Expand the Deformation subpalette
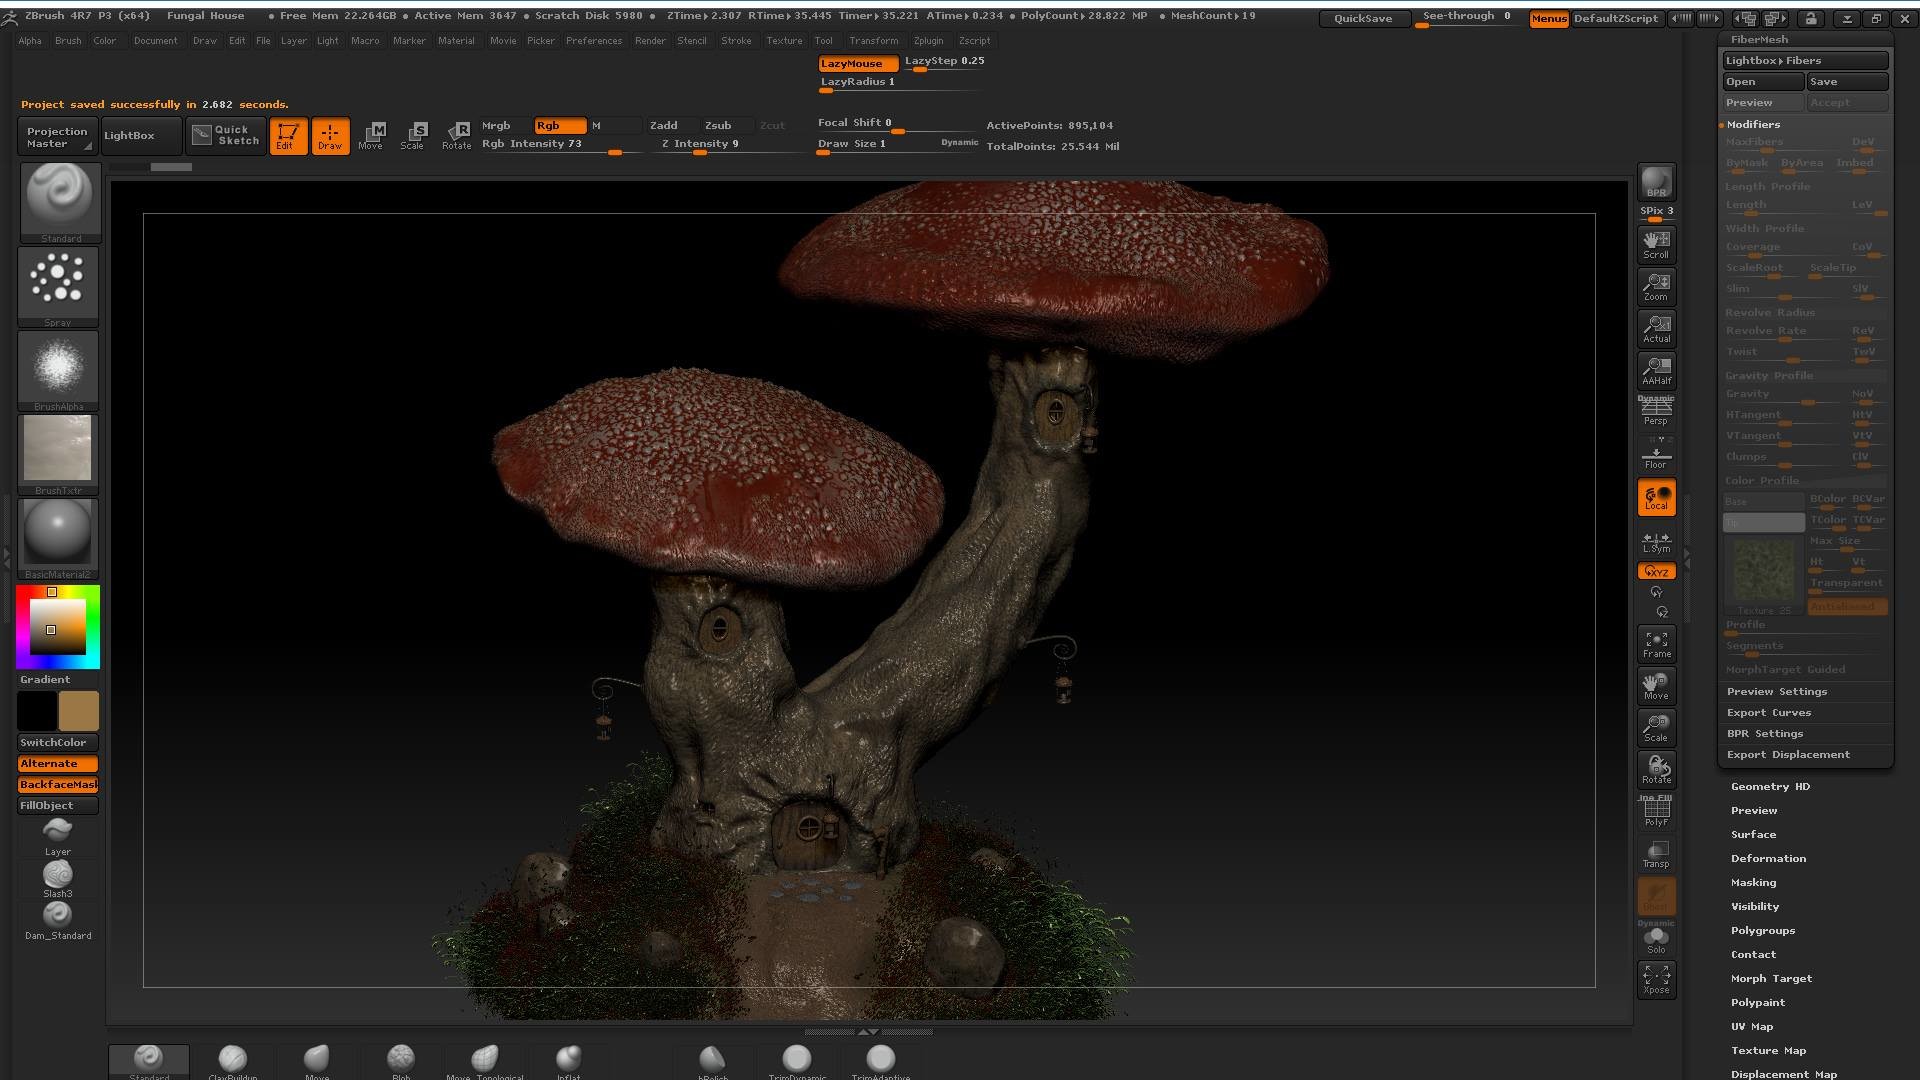 click(1768, 858)
